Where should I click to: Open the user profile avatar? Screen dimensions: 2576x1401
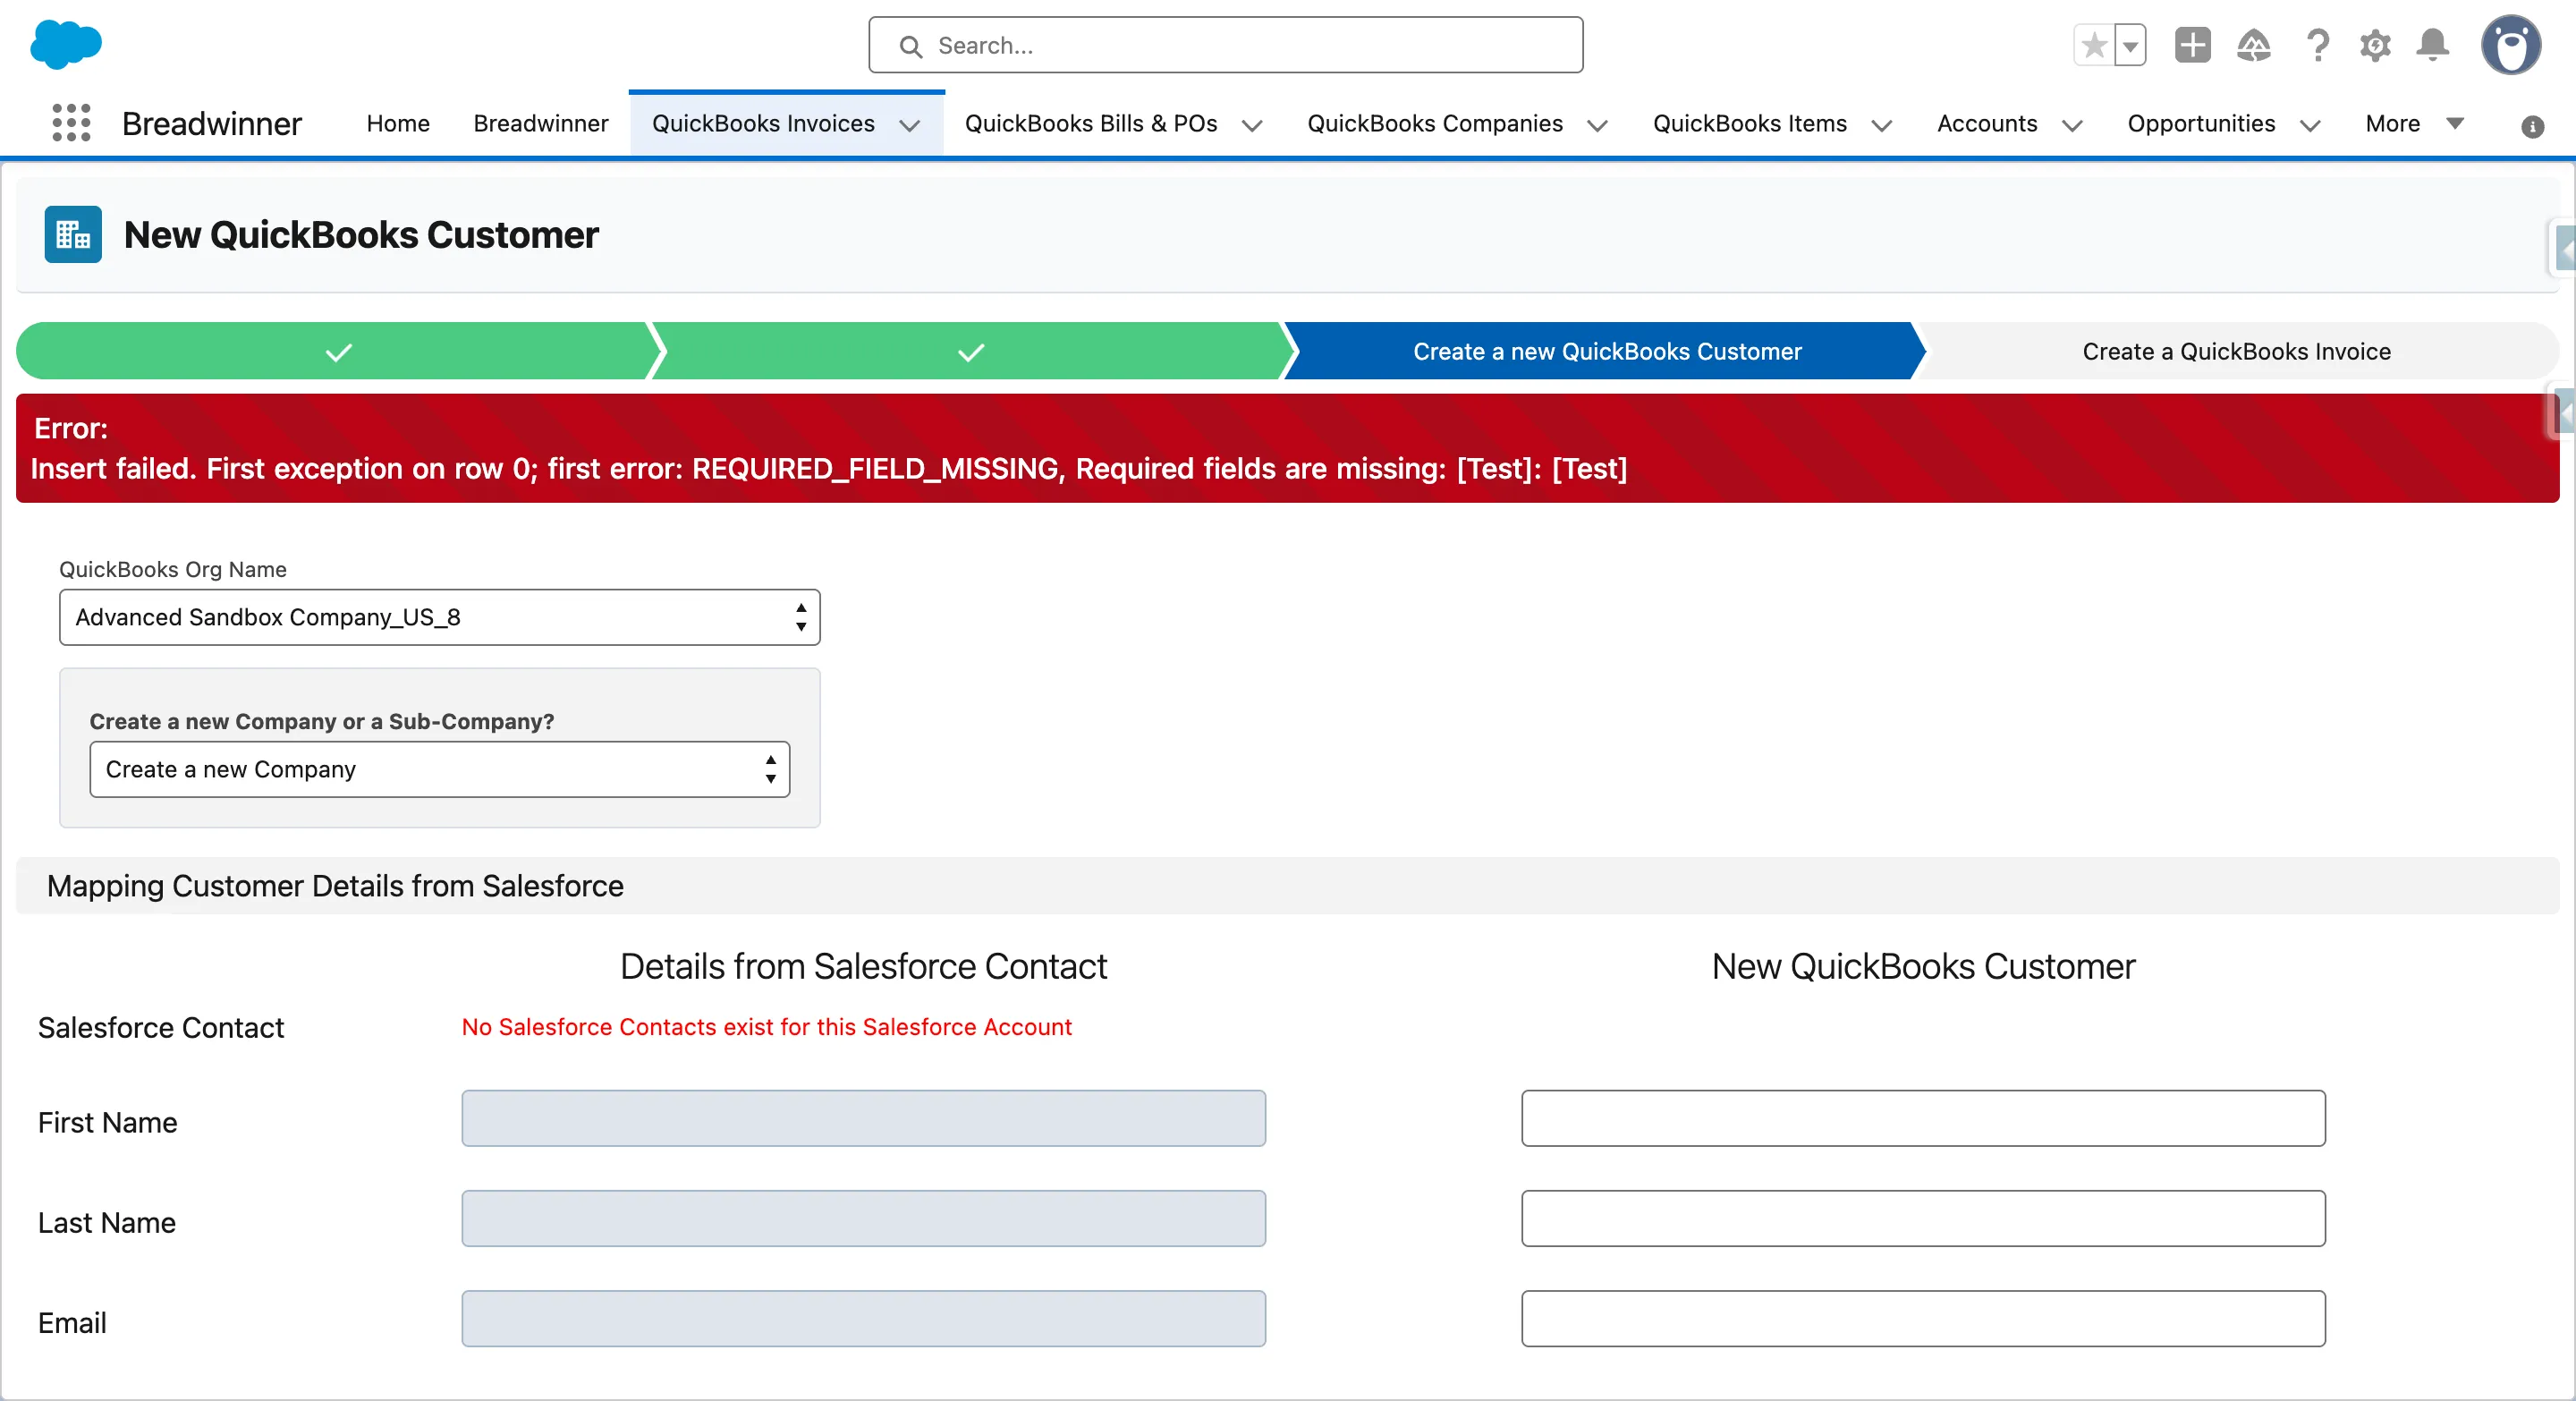tap(2510, 45)
